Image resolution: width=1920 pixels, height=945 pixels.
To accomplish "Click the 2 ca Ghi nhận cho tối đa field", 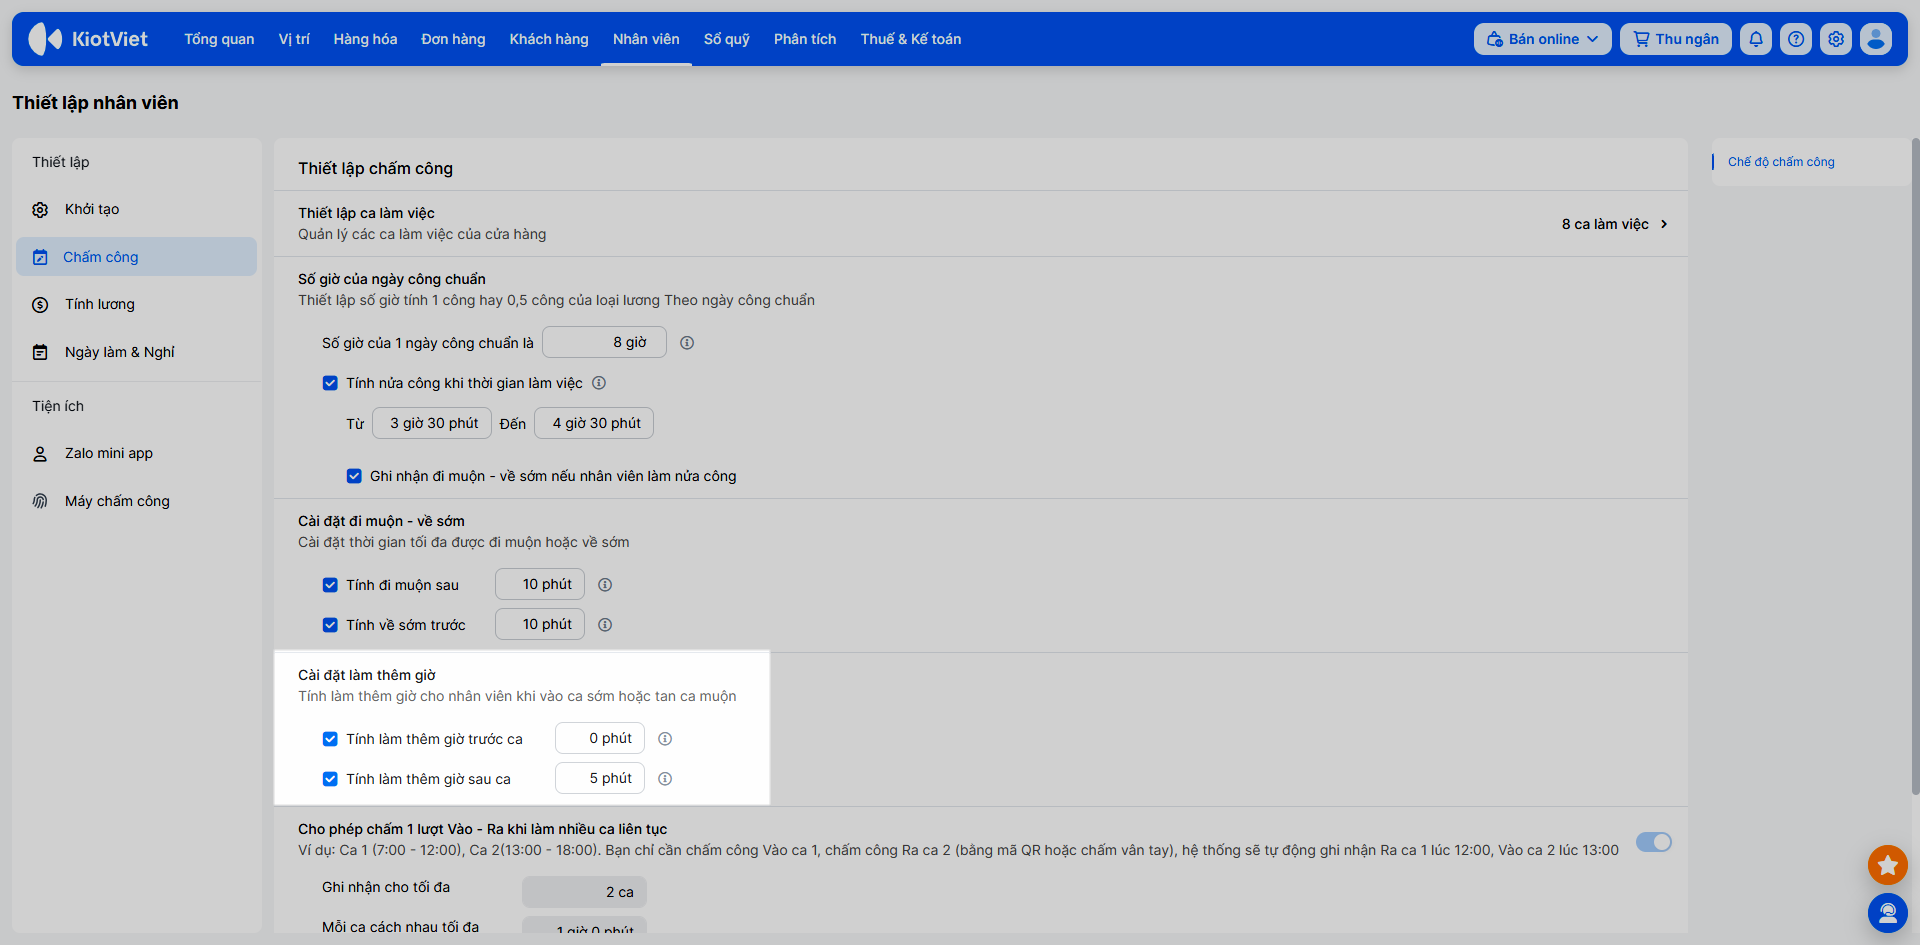I will 584,892.
